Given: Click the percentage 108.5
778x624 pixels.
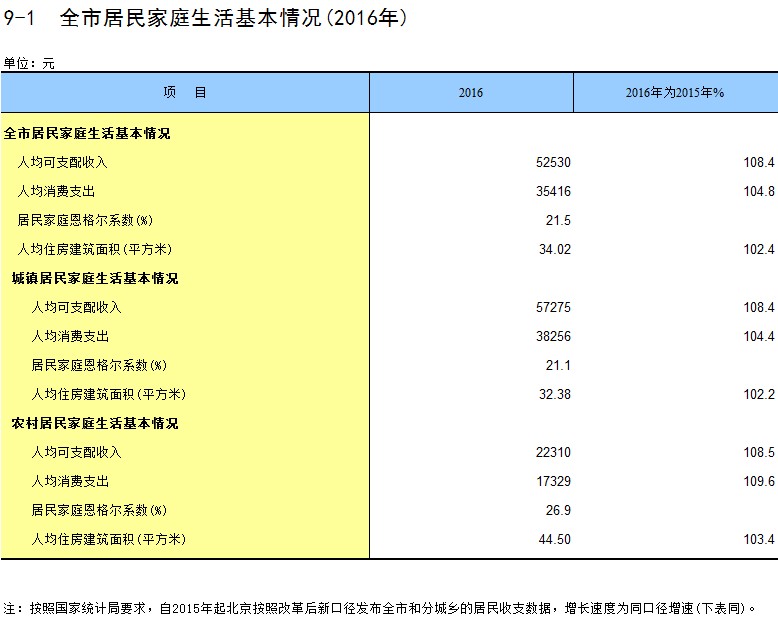Looking at the screenshot, I should click(x=759, y=452).
